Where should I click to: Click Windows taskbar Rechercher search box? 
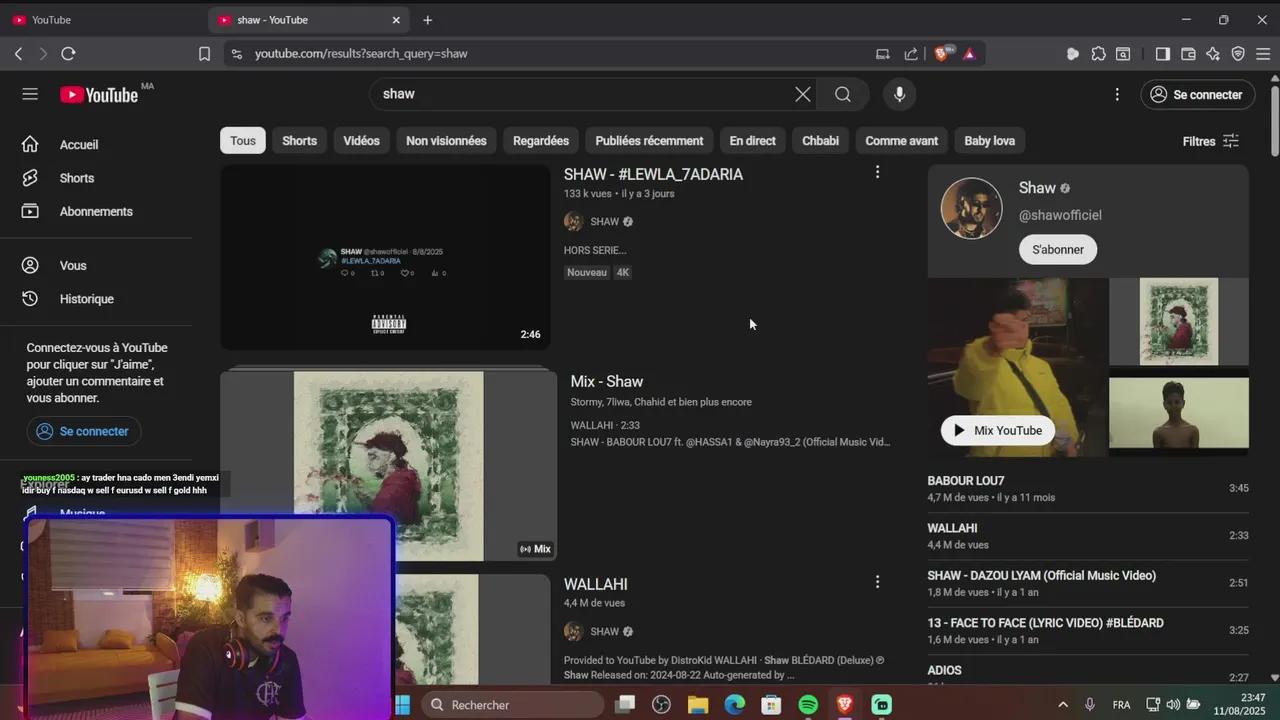[515, 705]
